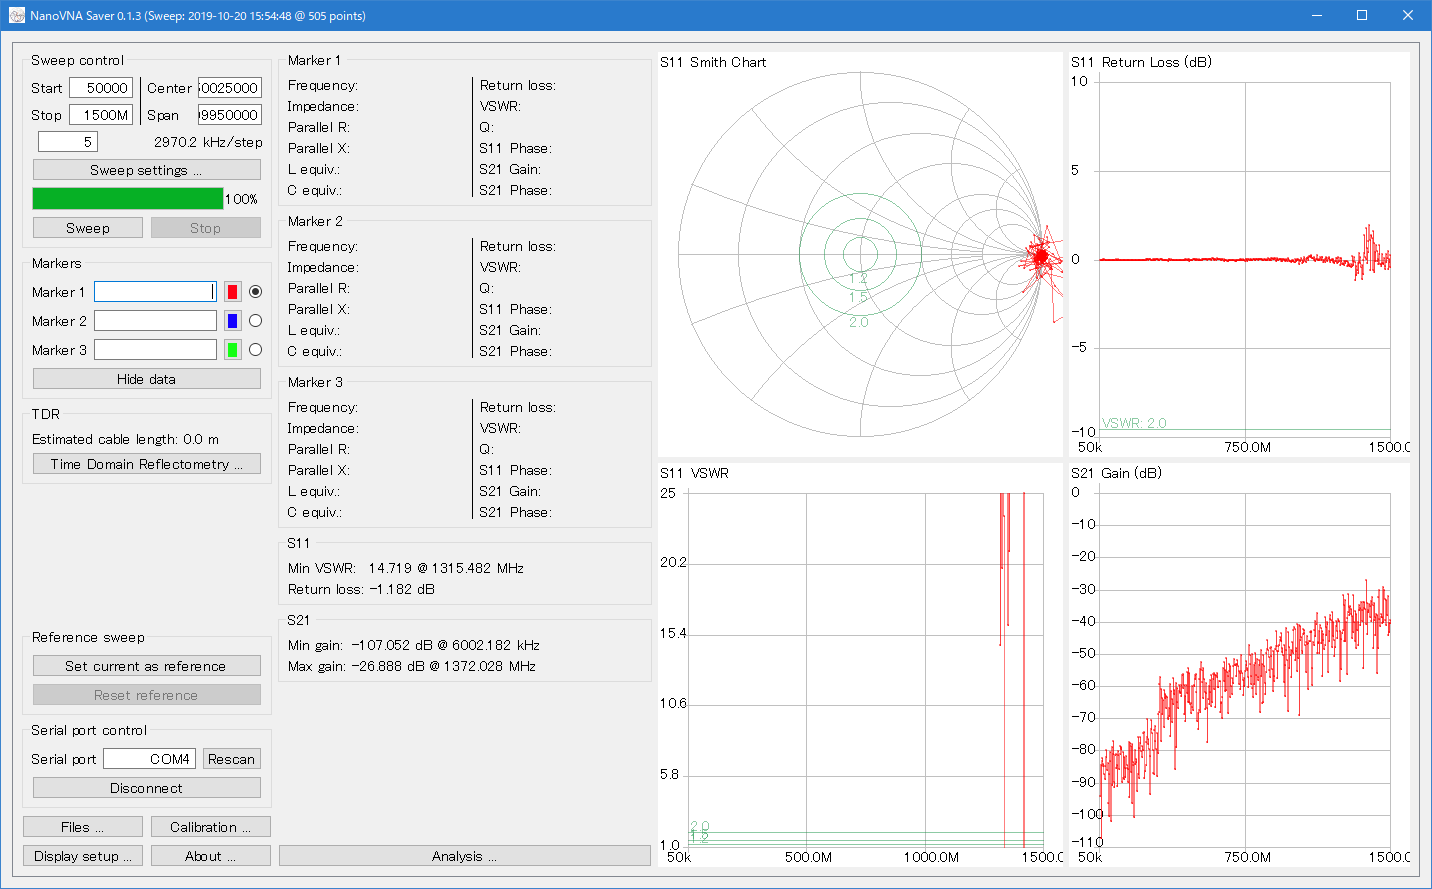Click the VSWR: 2.0 label in Return Loss chart

[1134, 423]
